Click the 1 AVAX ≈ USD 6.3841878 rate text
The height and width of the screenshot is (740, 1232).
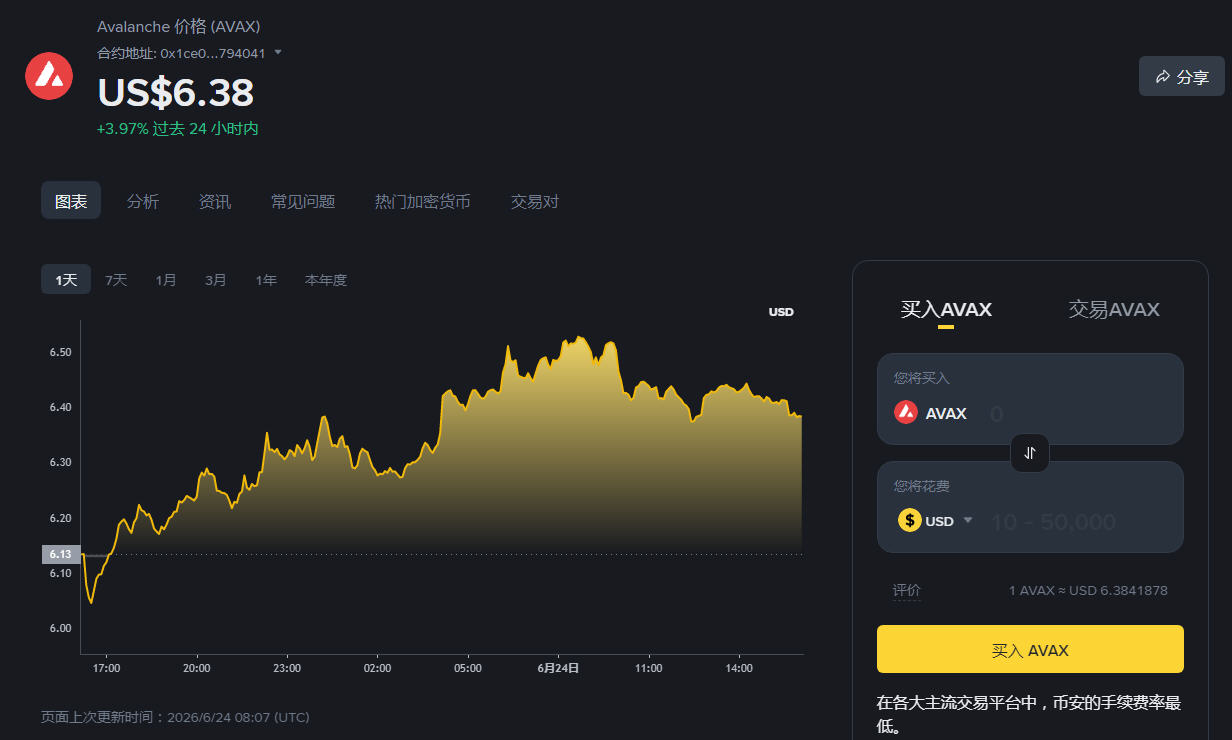click(x=1088, y=590)
